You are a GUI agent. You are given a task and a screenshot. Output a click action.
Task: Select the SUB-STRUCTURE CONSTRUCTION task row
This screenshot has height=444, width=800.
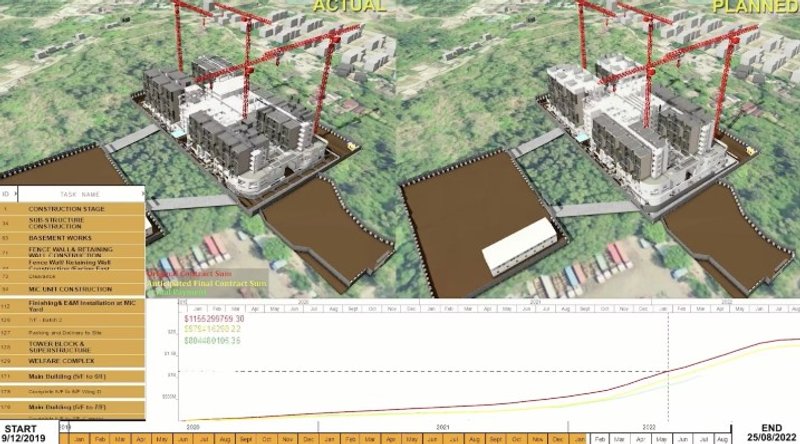[x=72, y=223]
